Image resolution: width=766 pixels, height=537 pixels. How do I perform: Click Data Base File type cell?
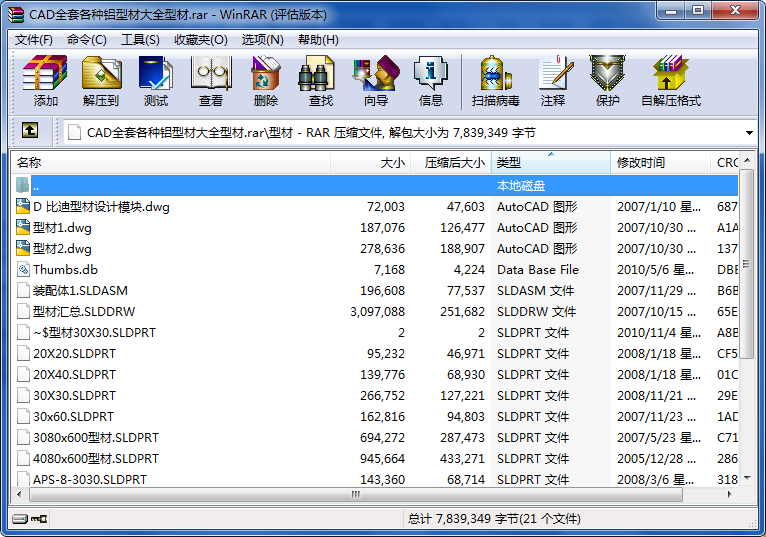coord(538,270)
